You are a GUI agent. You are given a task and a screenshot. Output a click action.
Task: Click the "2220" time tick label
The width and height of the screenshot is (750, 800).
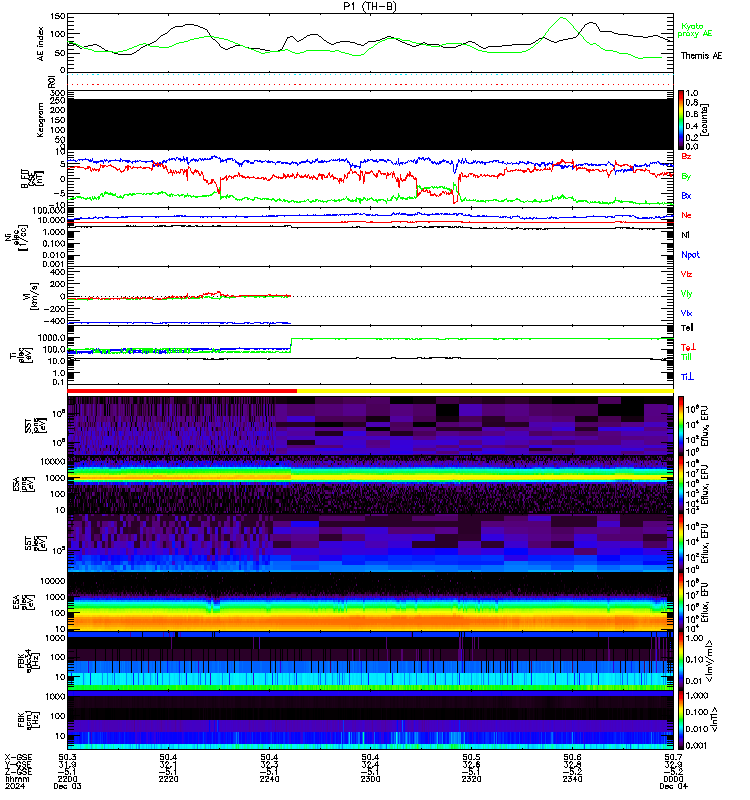pyautogui.click(x=168, y=779)
